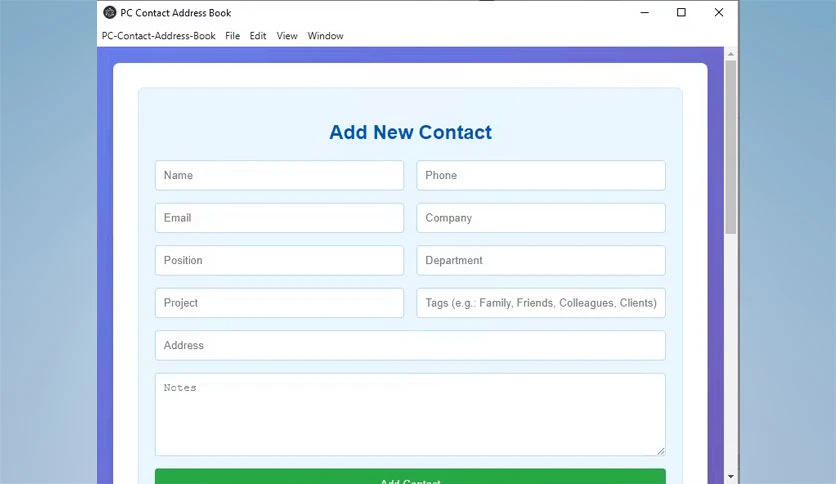Select the Department input field

pos(541,260)
